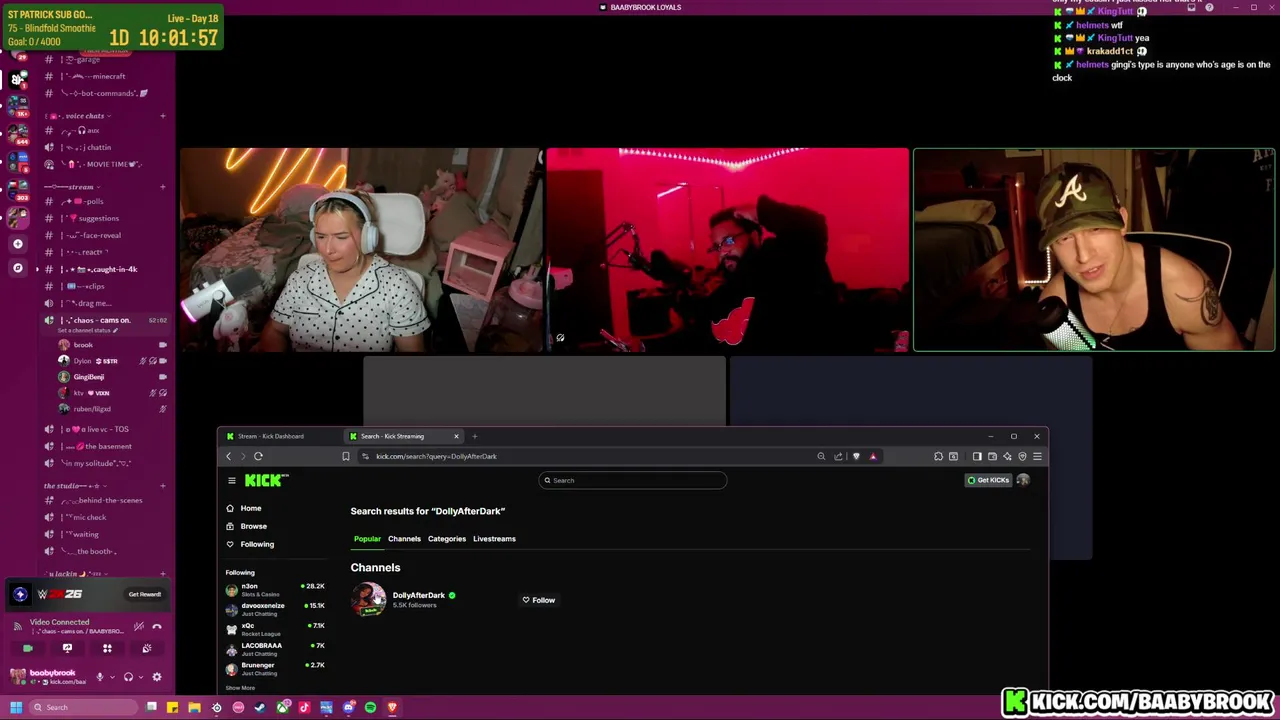
Task: Open Discord discover servers compass
Action: pos(18,268)
